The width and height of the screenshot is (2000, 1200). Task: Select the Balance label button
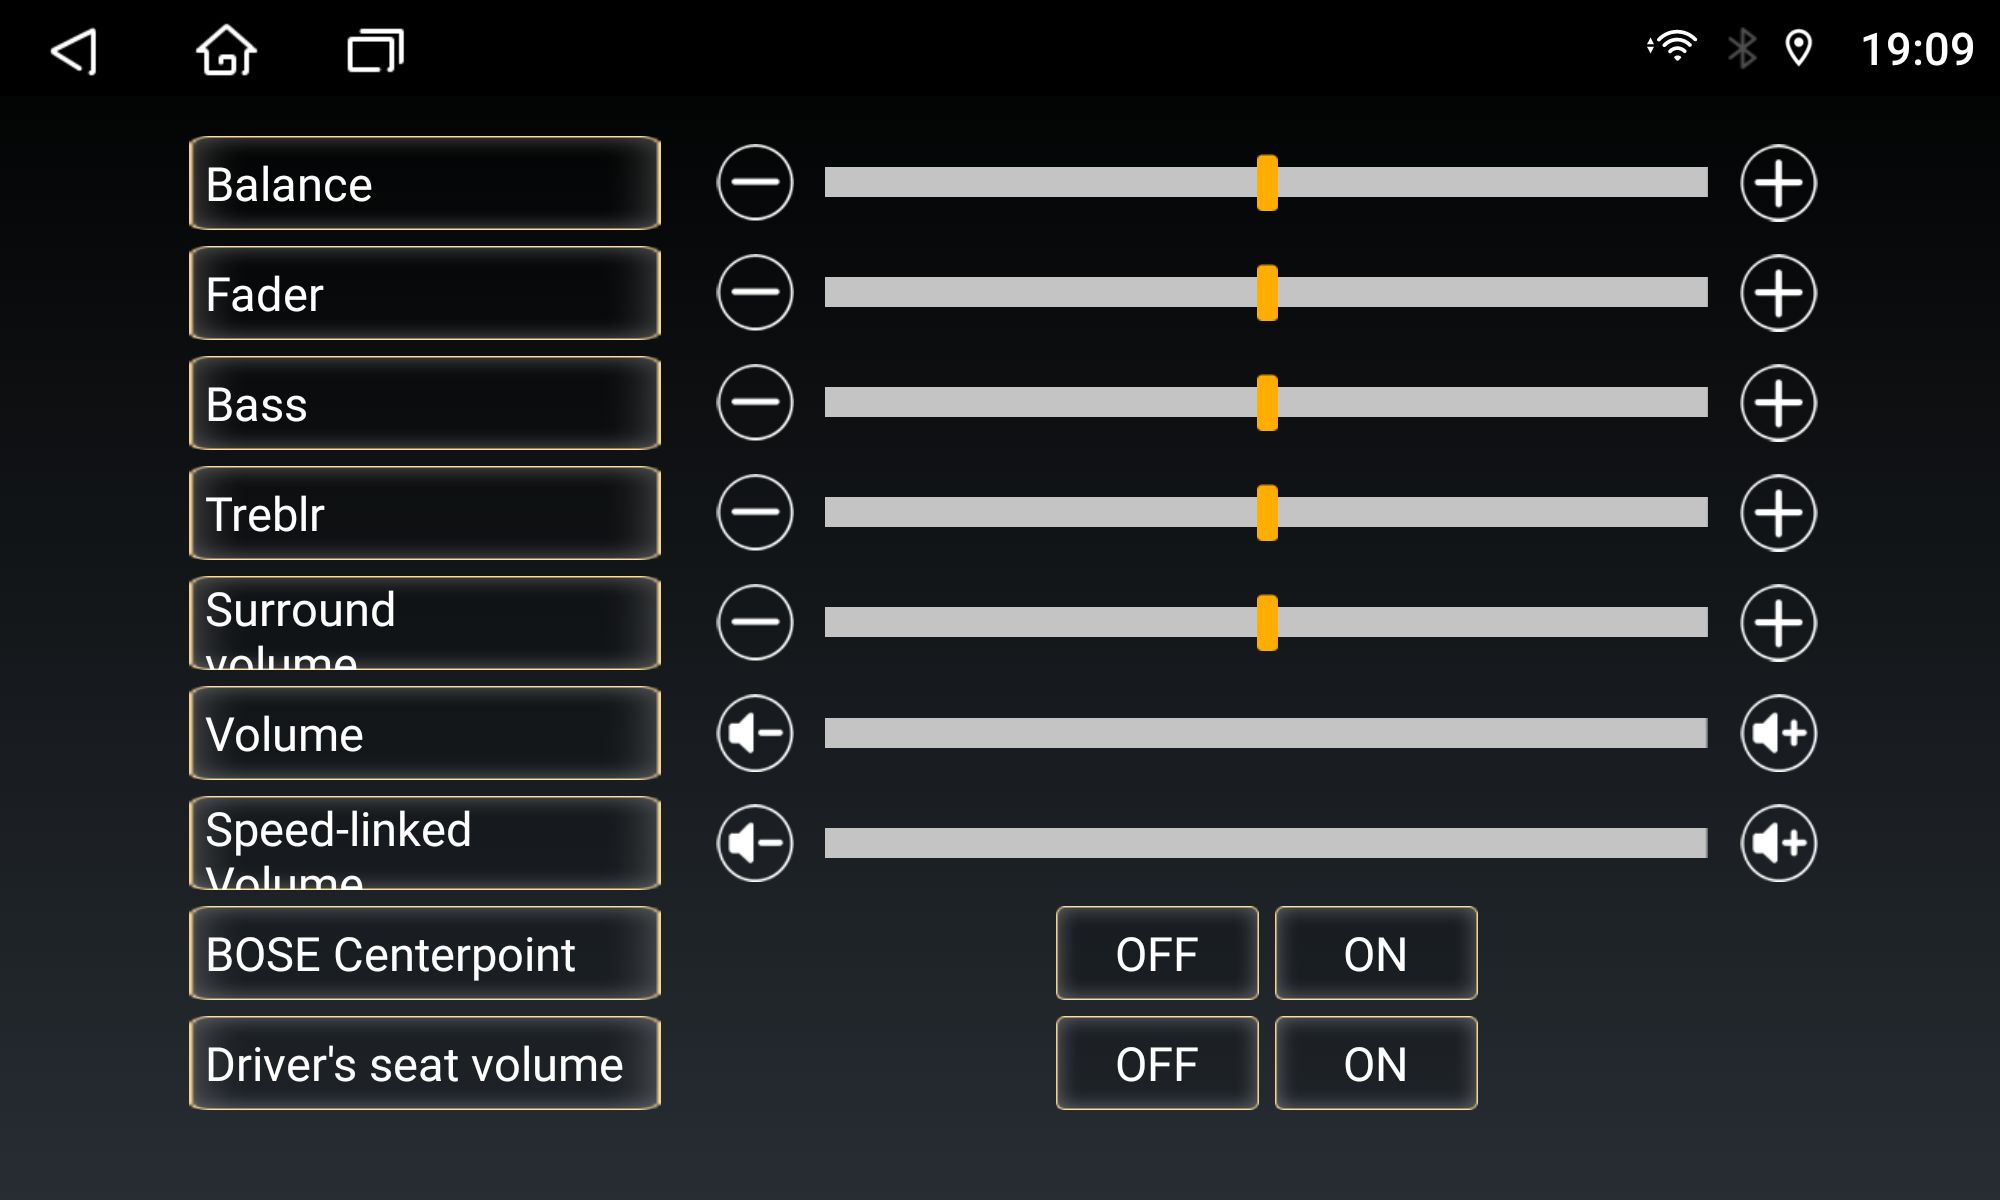[425, 183]
